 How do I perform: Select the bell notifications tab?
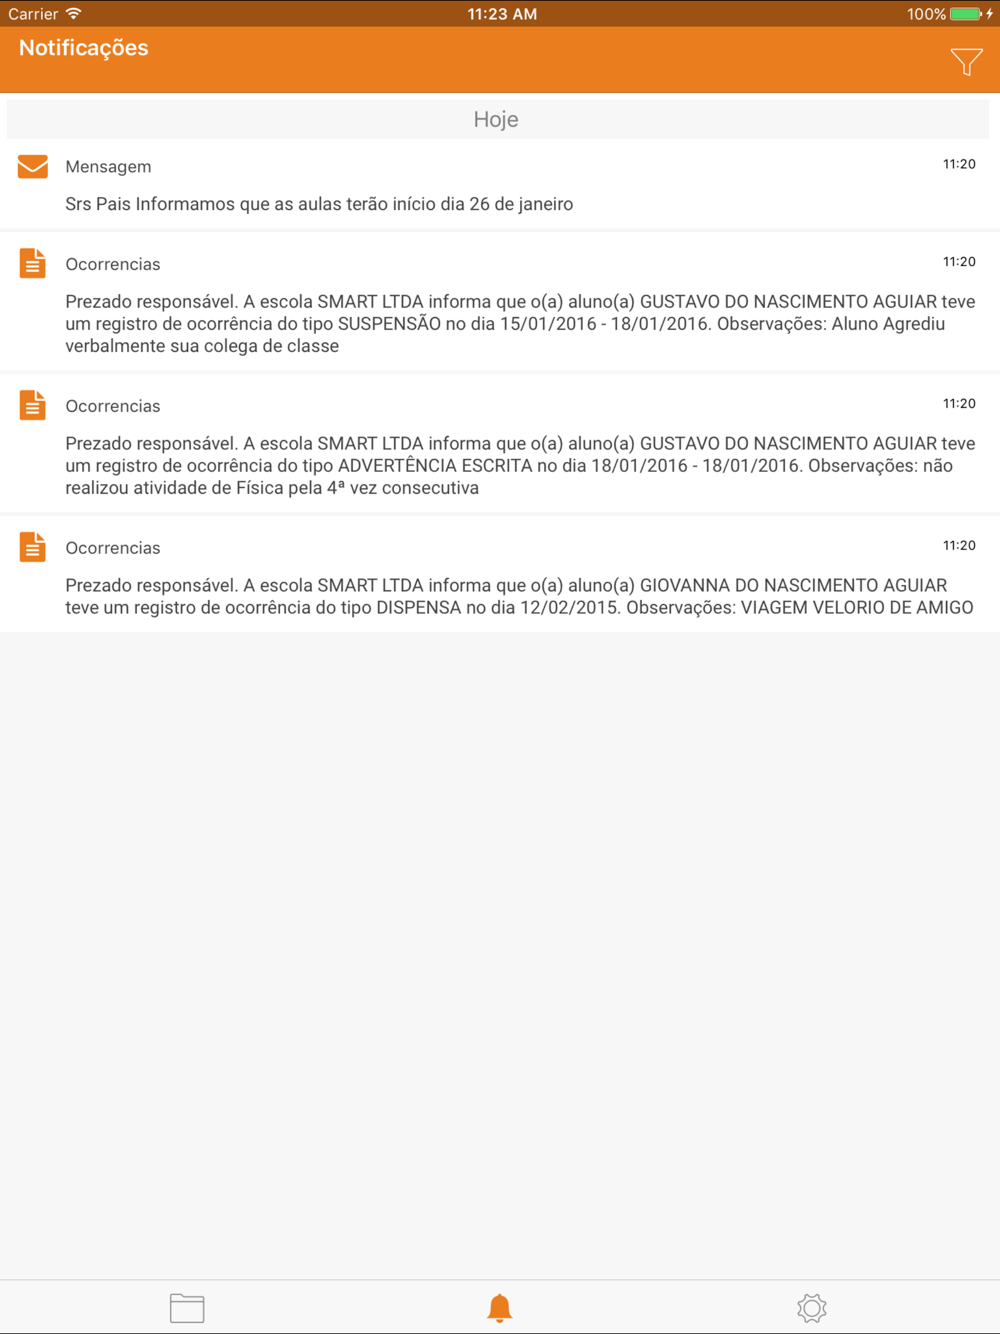click(x=500, y=1308)
